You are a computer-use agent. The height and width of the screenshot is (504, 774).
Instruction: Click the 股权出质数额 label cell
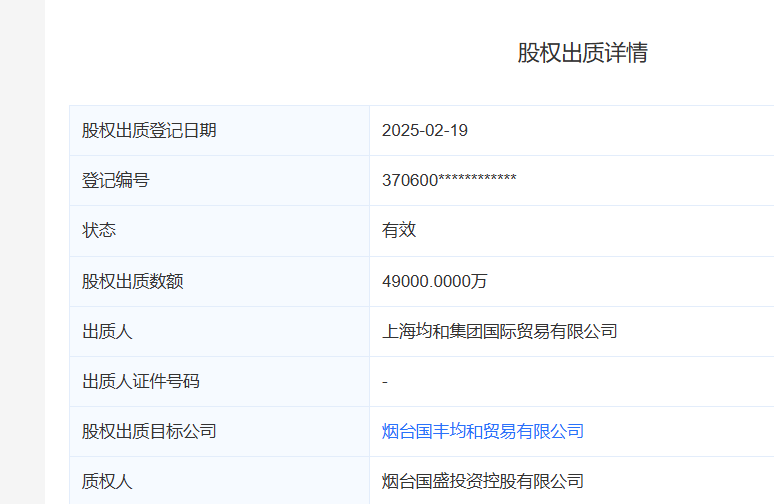pyautogui.click(x=220, y=281)
